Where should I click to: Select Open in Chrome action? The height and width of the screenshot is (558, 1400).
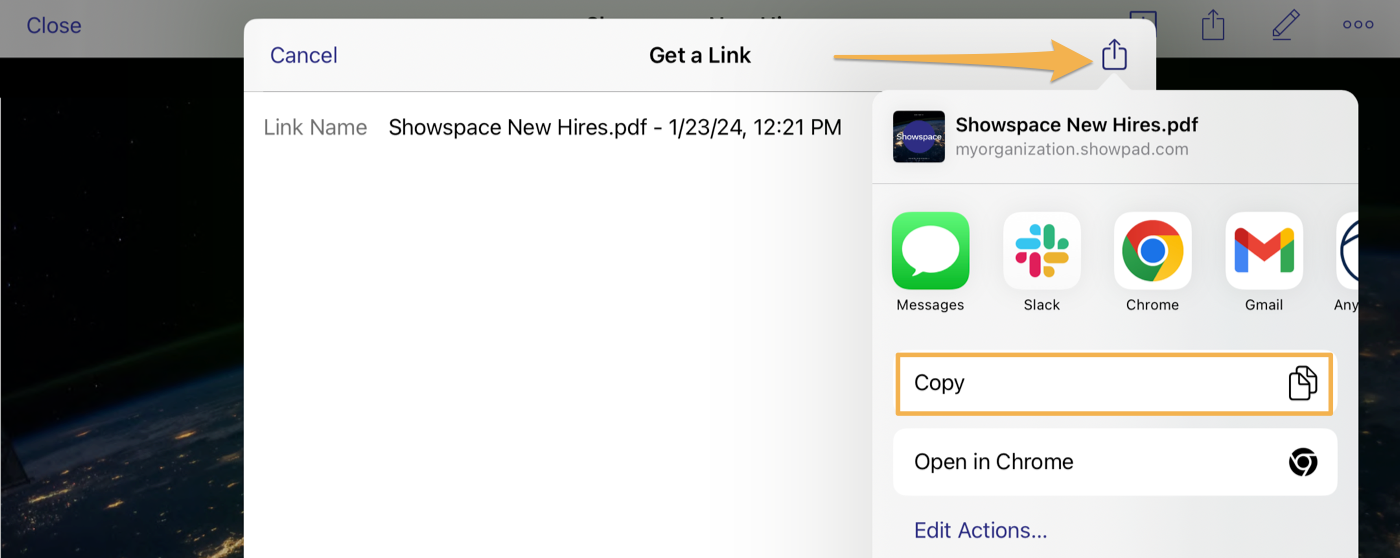point(1115,462)
